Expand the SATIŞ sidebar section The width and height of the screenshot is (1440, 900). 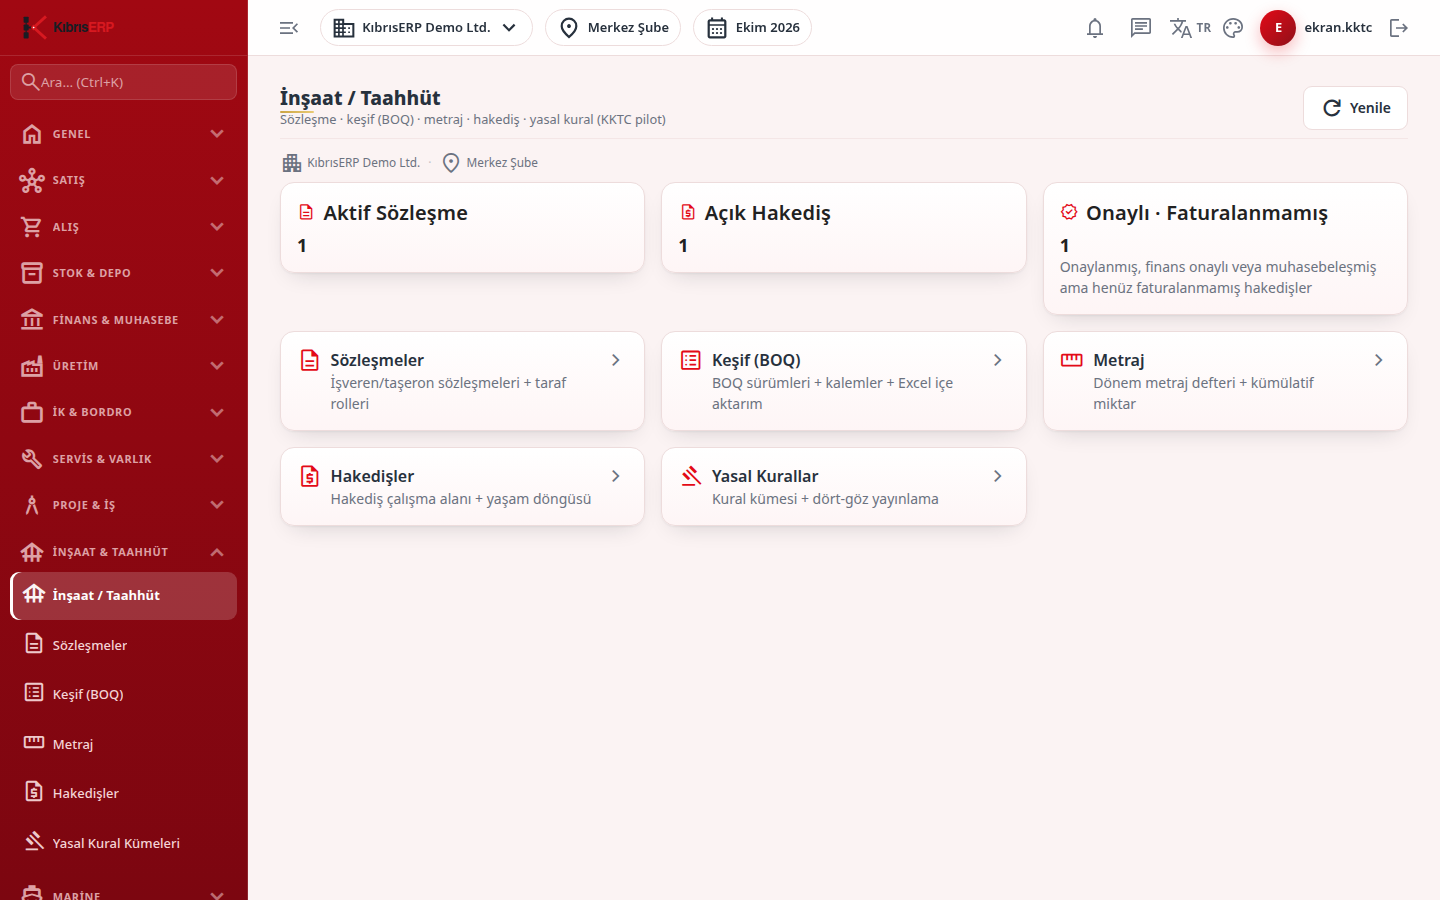[124, 180]
